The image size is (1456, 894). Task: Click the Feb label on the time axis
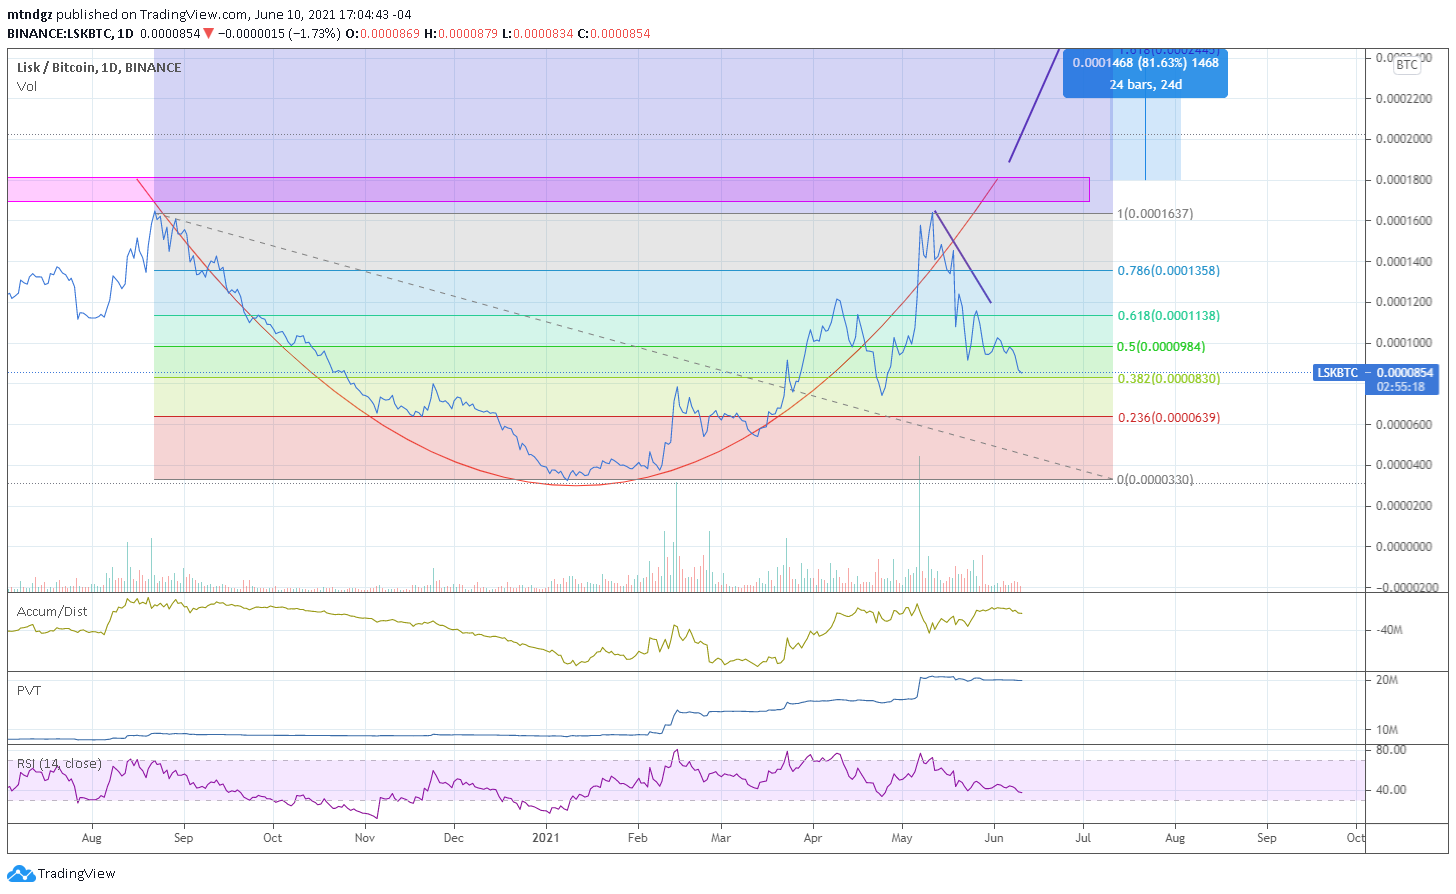tap(637, 838)
